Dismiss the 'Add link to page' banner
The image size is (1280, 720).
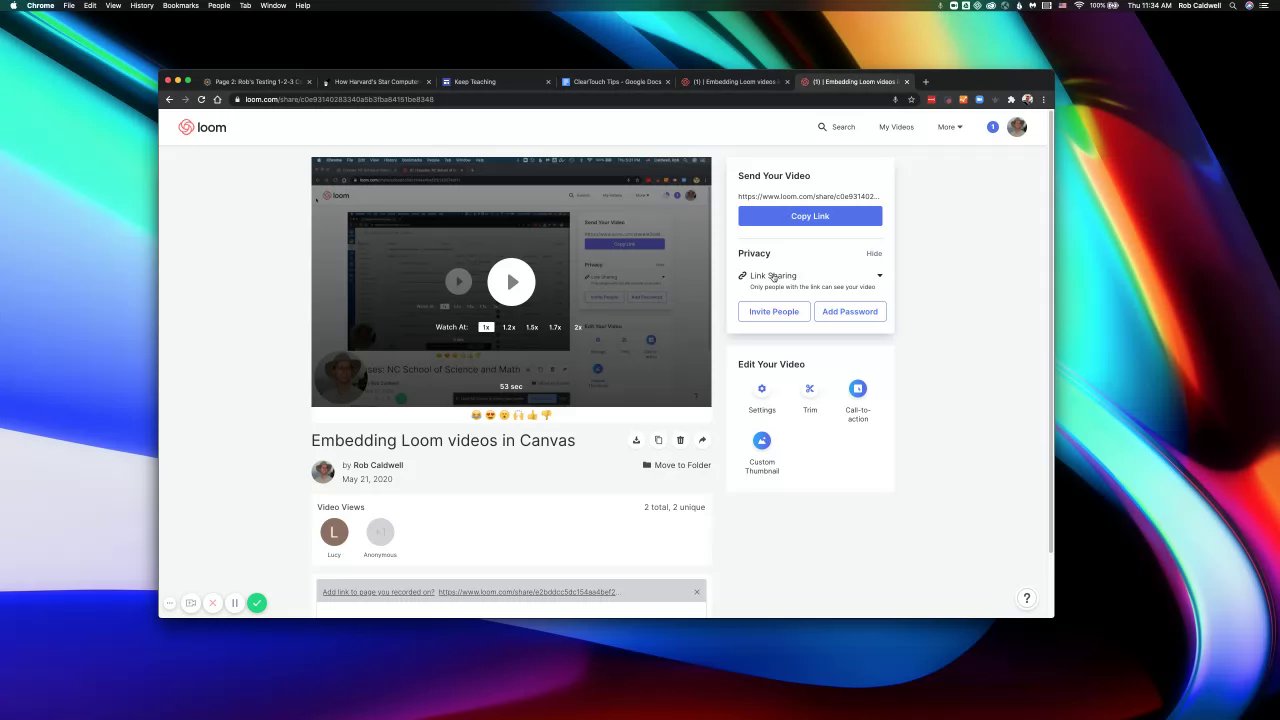pos(697,592)
